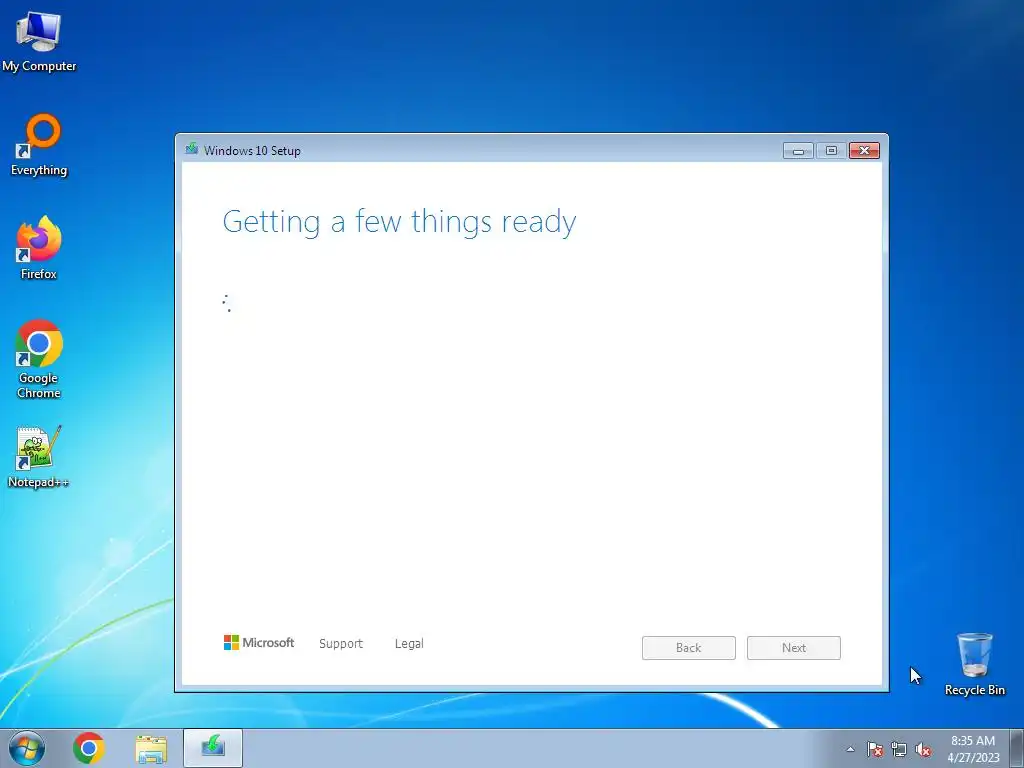Click the Next button
Screen dimensions: 1024x768
click(x=793, y=648)
